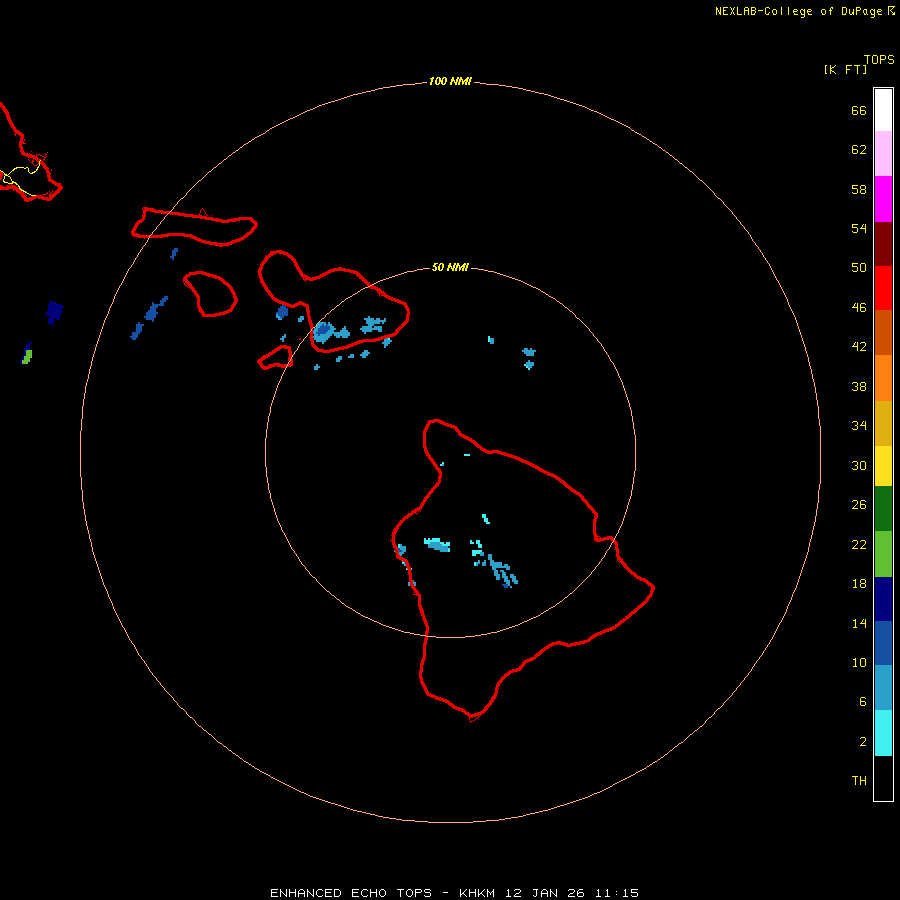Click the light green 26 kft legend swatch

pyautogui.click(x=883, y=554)
